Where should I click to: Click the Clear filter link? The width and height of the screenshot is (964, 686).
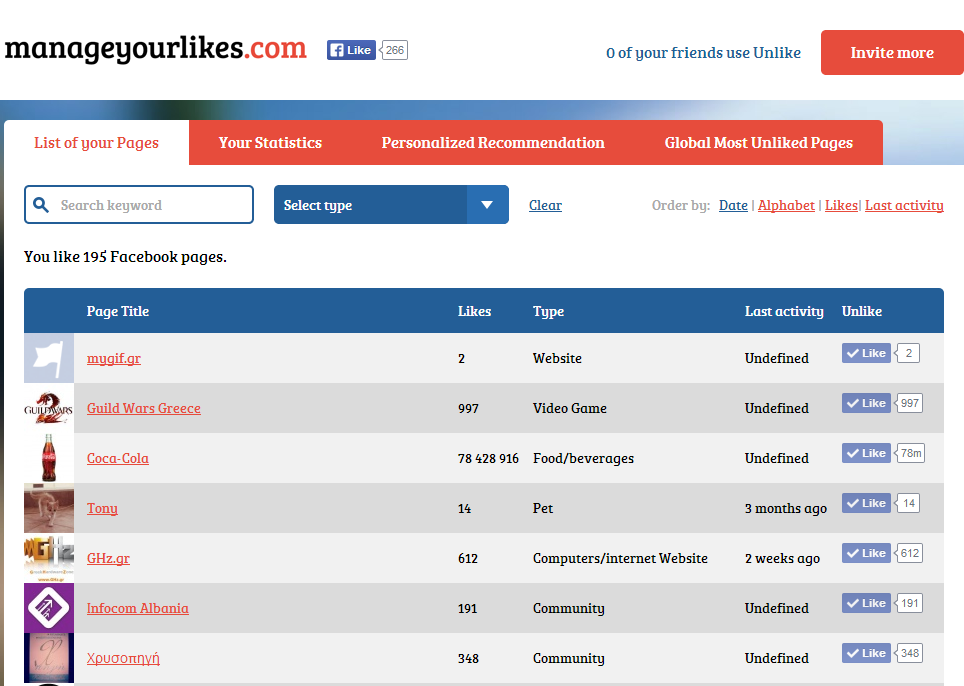(x=545, y=205)
